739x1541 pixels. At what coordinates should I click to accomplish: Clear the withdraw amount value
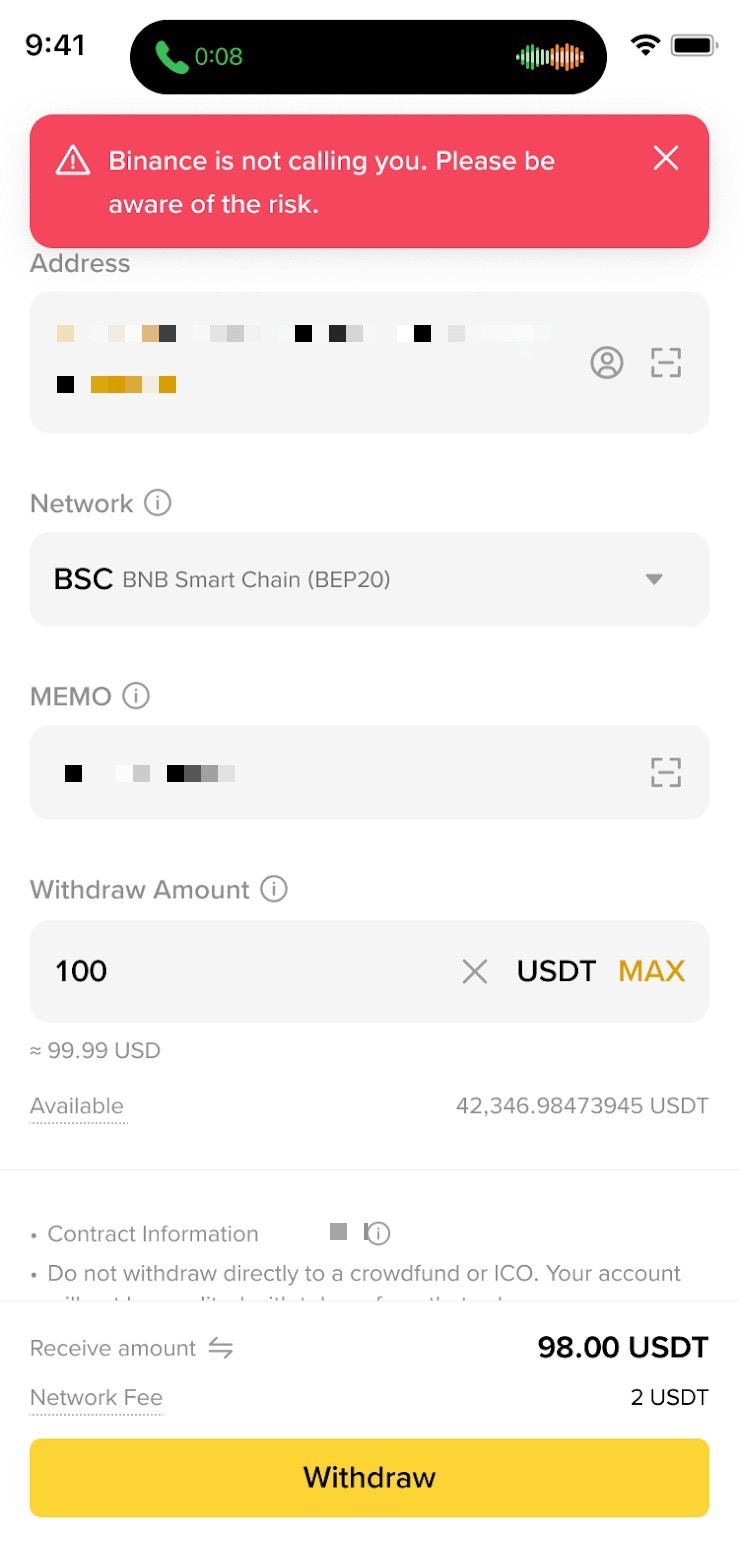(x=474, y=971)
